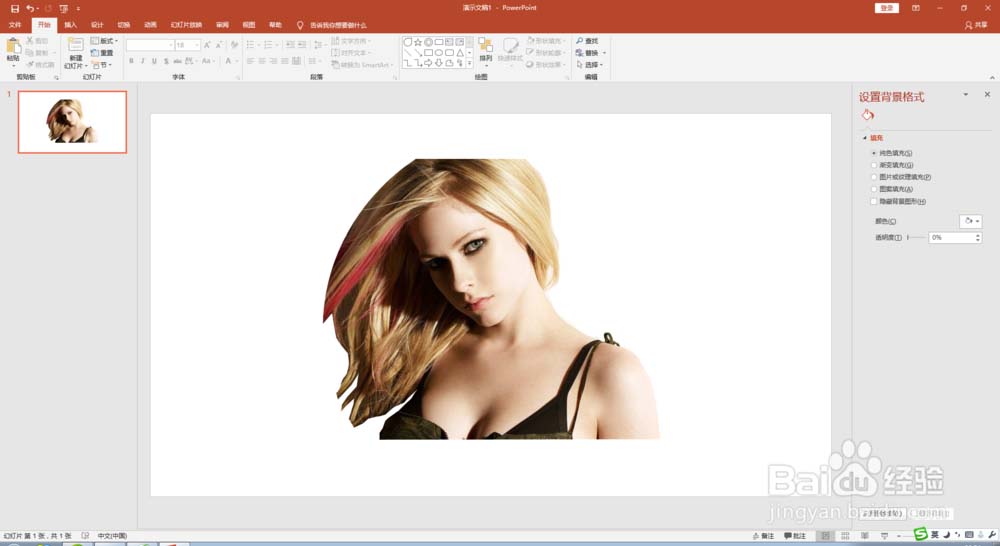Open the fill color (颜色) dropdown

(x=970, y=221)
